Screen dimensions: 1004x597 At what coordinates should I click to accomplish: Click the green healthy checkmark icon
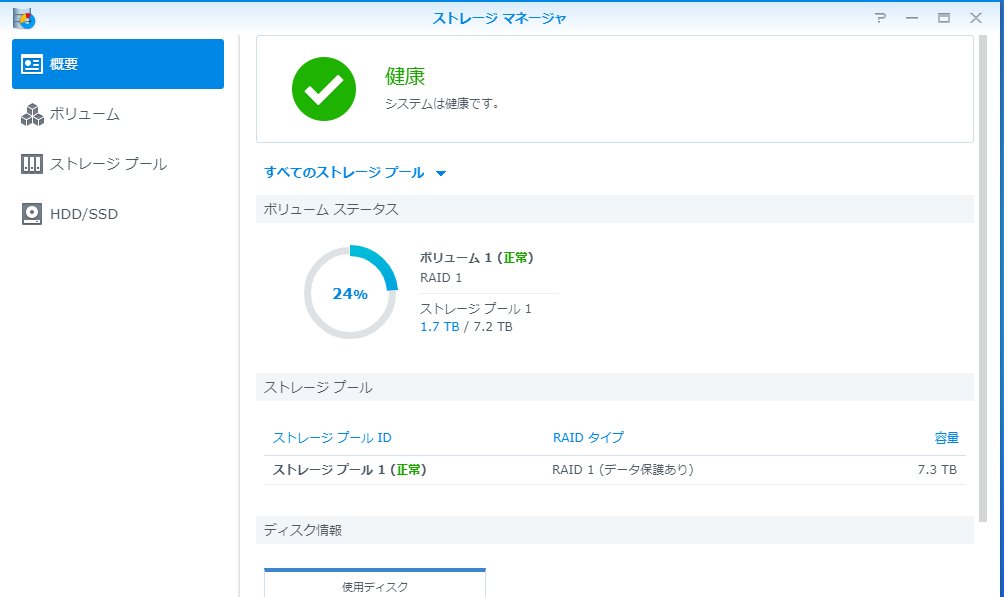(x=324, y=89)
